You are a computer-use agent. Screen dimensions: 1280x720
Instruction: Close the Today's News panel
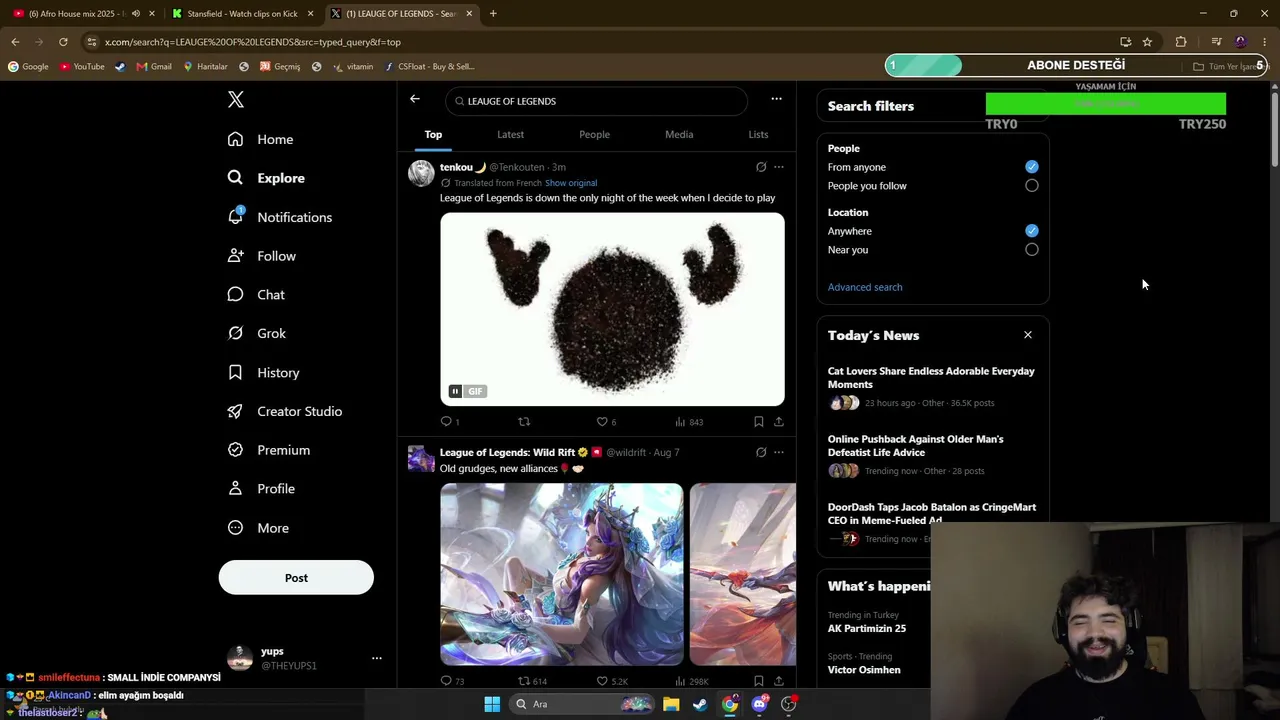pos(1028,335)
